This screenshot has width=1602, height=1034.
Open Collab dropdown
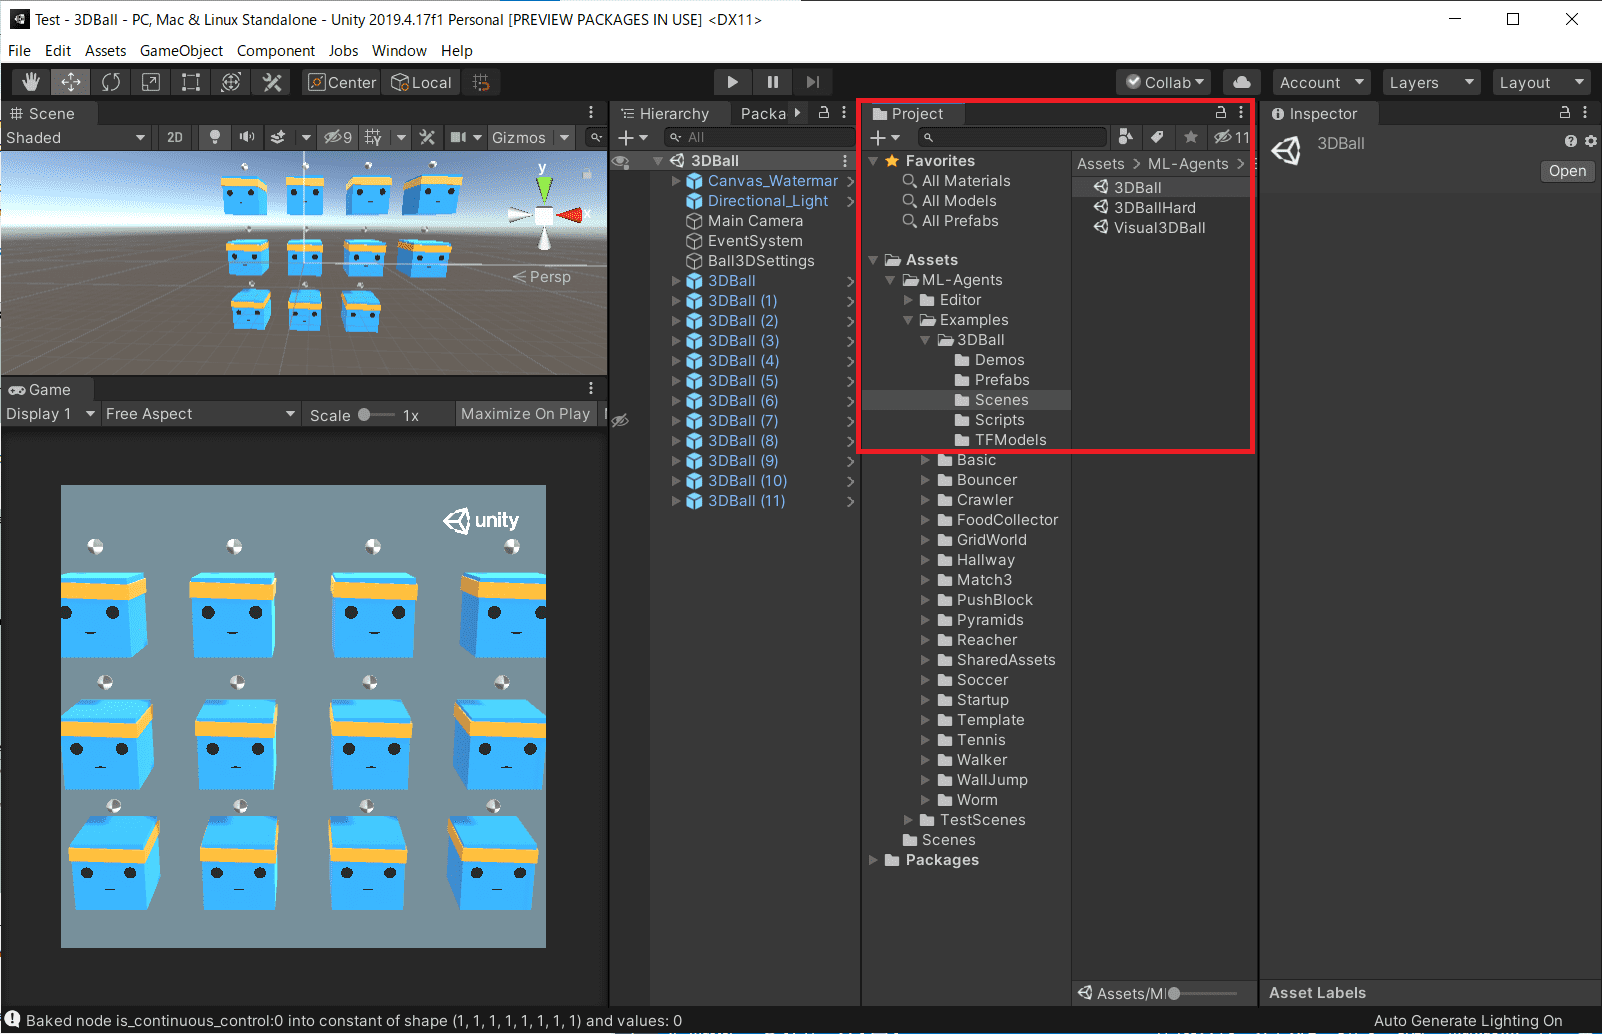[1165, 82]
